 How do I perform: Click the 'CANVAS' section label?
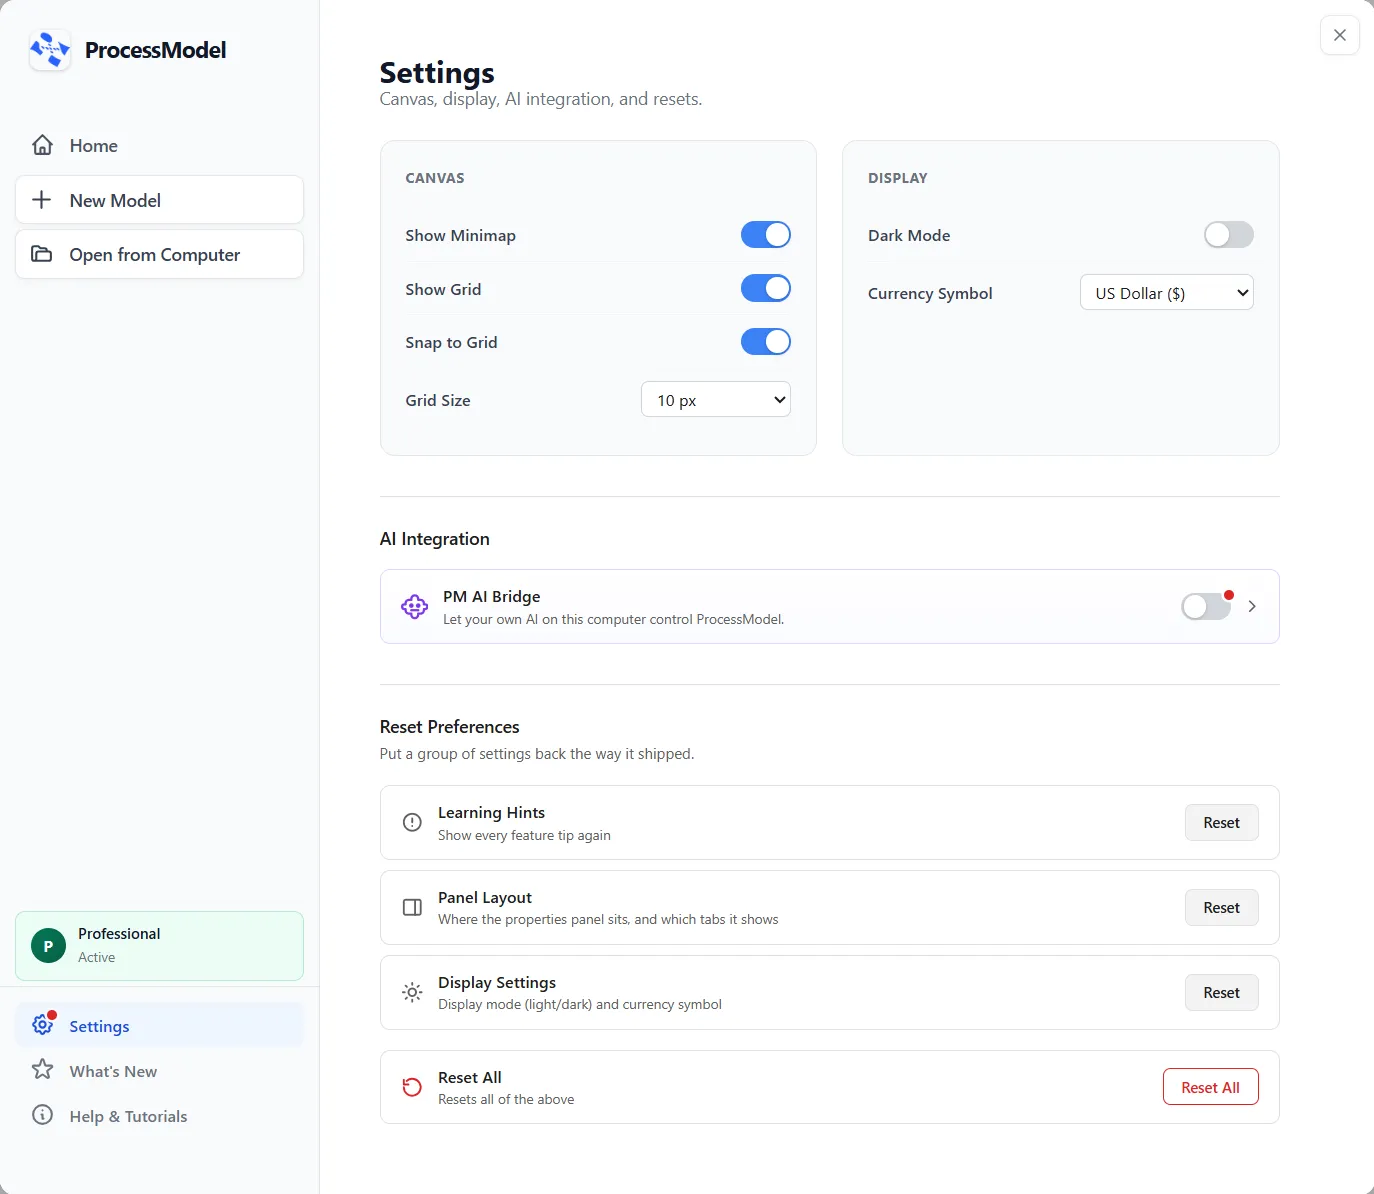(435, 178)
